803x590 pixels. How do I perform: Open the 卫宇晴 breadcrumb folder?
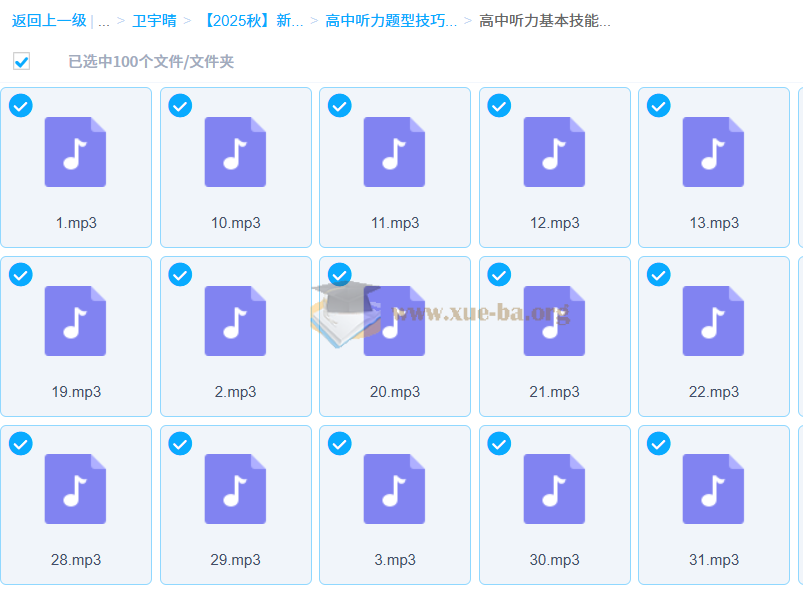point(154,21)
